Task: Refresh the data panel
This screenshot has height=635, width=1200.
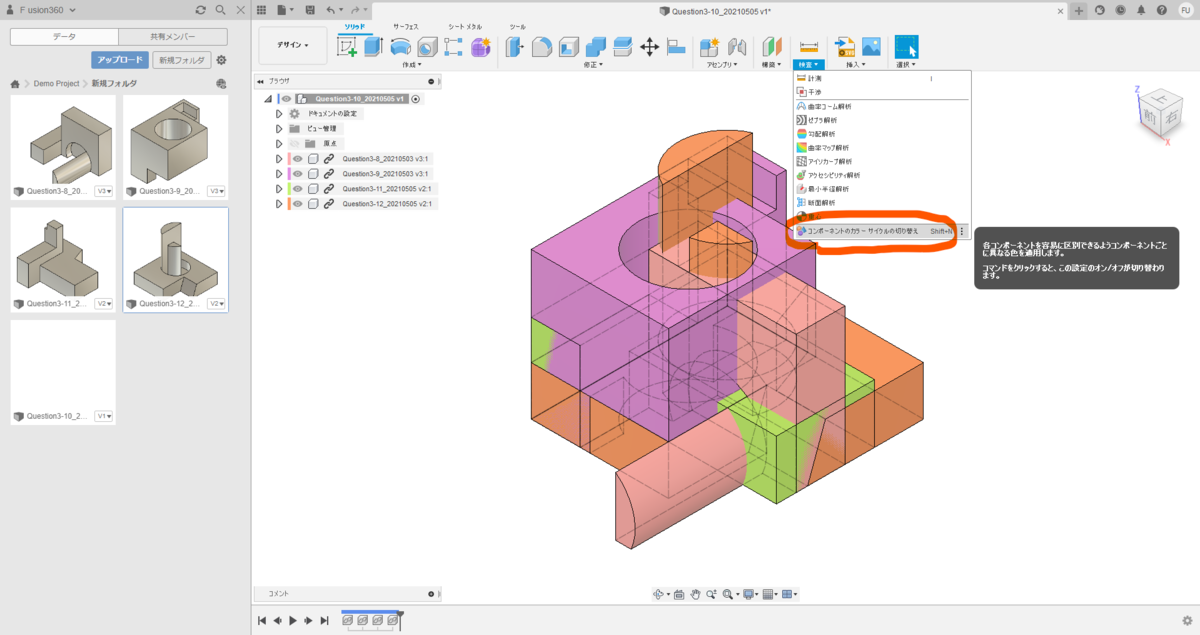Action: click(201, 9)
